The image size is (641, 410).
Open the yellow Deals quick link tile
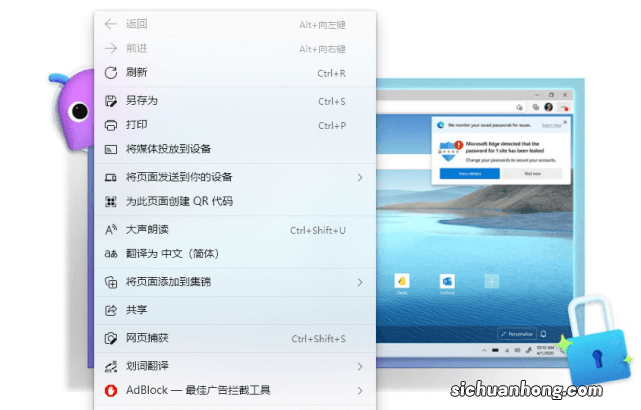402,281
